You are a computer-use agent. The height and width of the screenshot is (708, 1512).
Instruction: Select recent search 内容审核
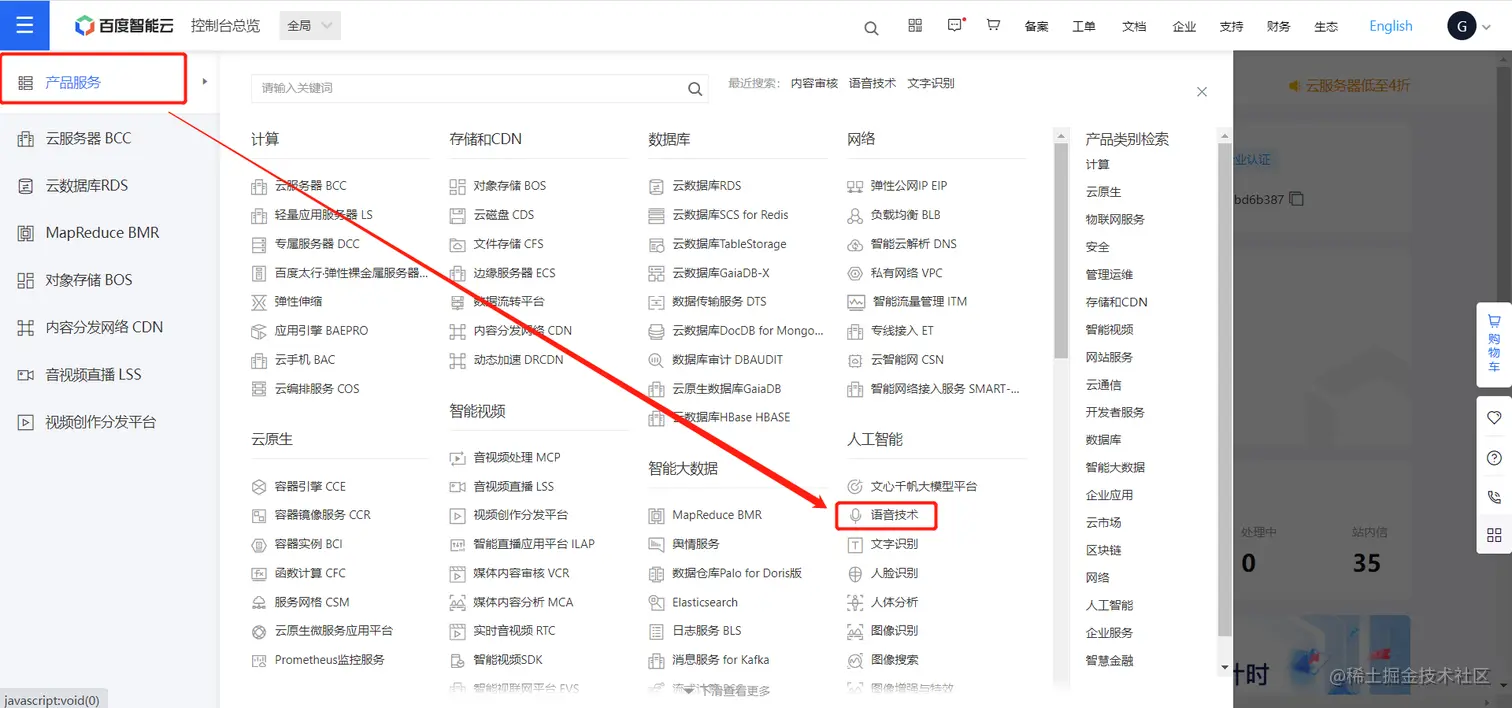click(x=814, y=84)
